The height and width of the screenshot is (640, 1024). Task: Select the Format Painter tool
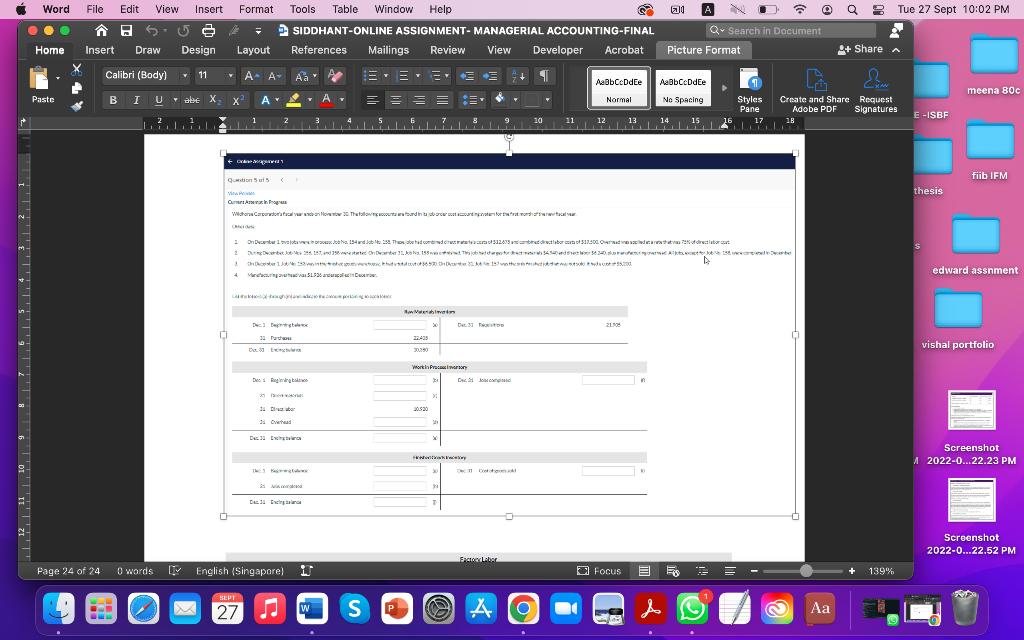pyautogui.click(x=75, y=107)
